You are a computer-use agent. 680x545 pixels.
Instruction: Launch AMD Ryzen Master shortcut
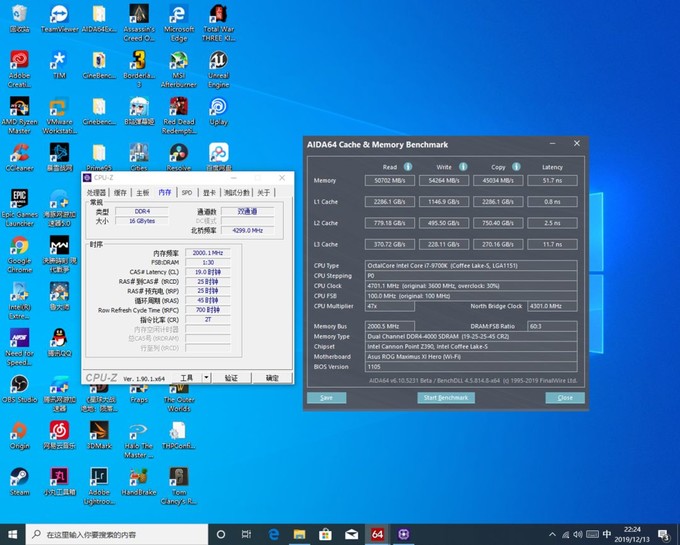coord(20,115)
